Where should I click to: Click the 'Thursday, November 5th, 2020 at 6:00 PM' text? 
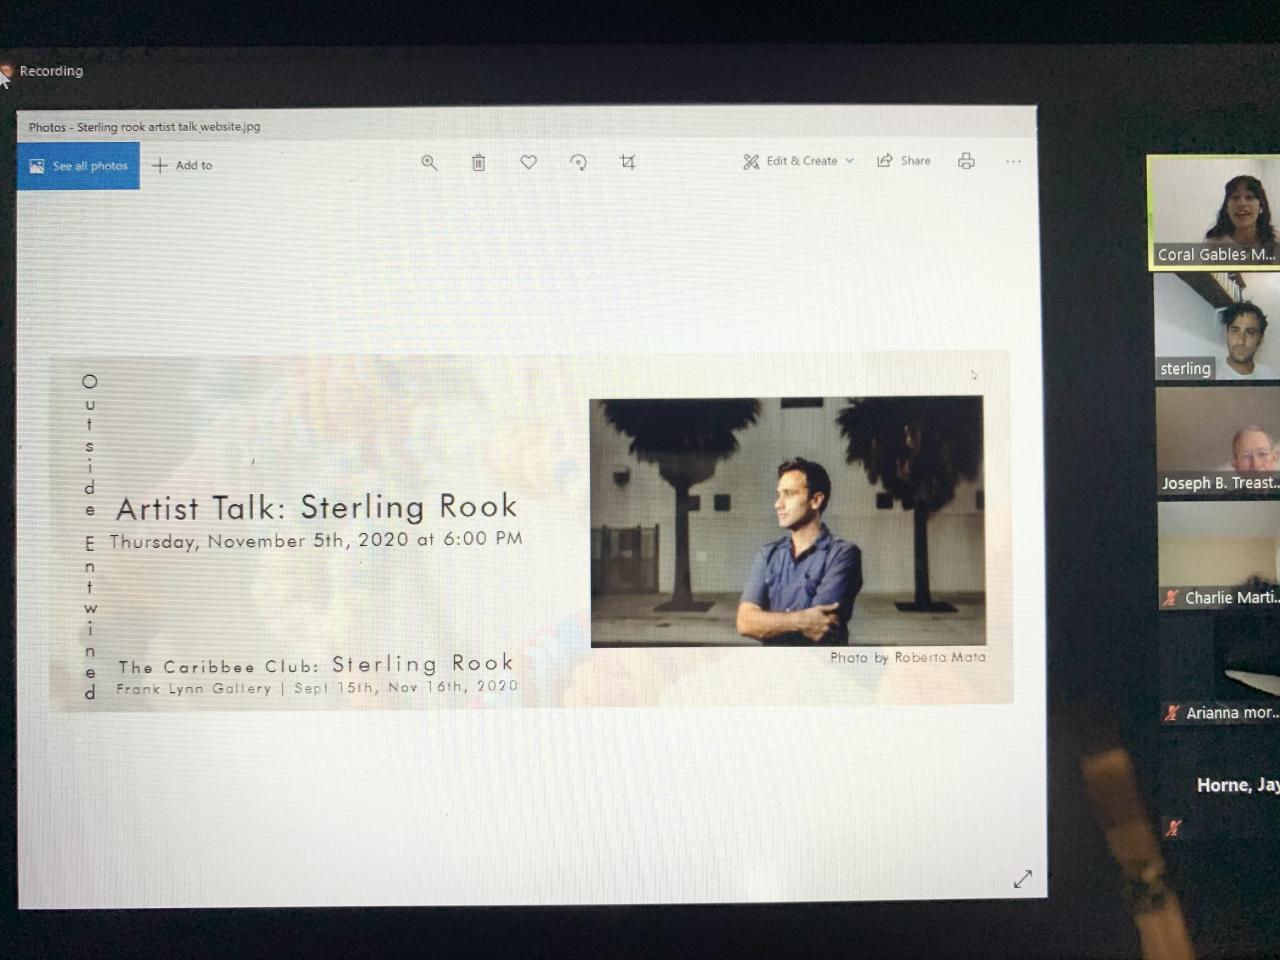pyautogui.click(x=316, y=540)
